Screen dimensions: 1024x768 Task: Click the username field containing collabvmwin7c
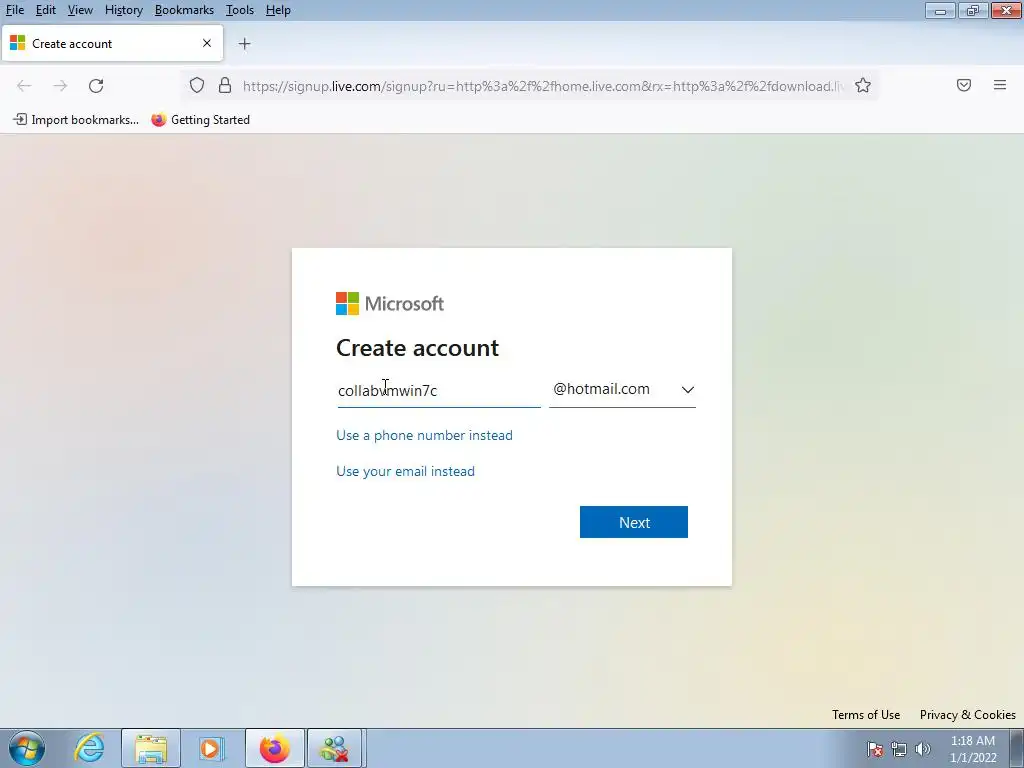(439, 391)
